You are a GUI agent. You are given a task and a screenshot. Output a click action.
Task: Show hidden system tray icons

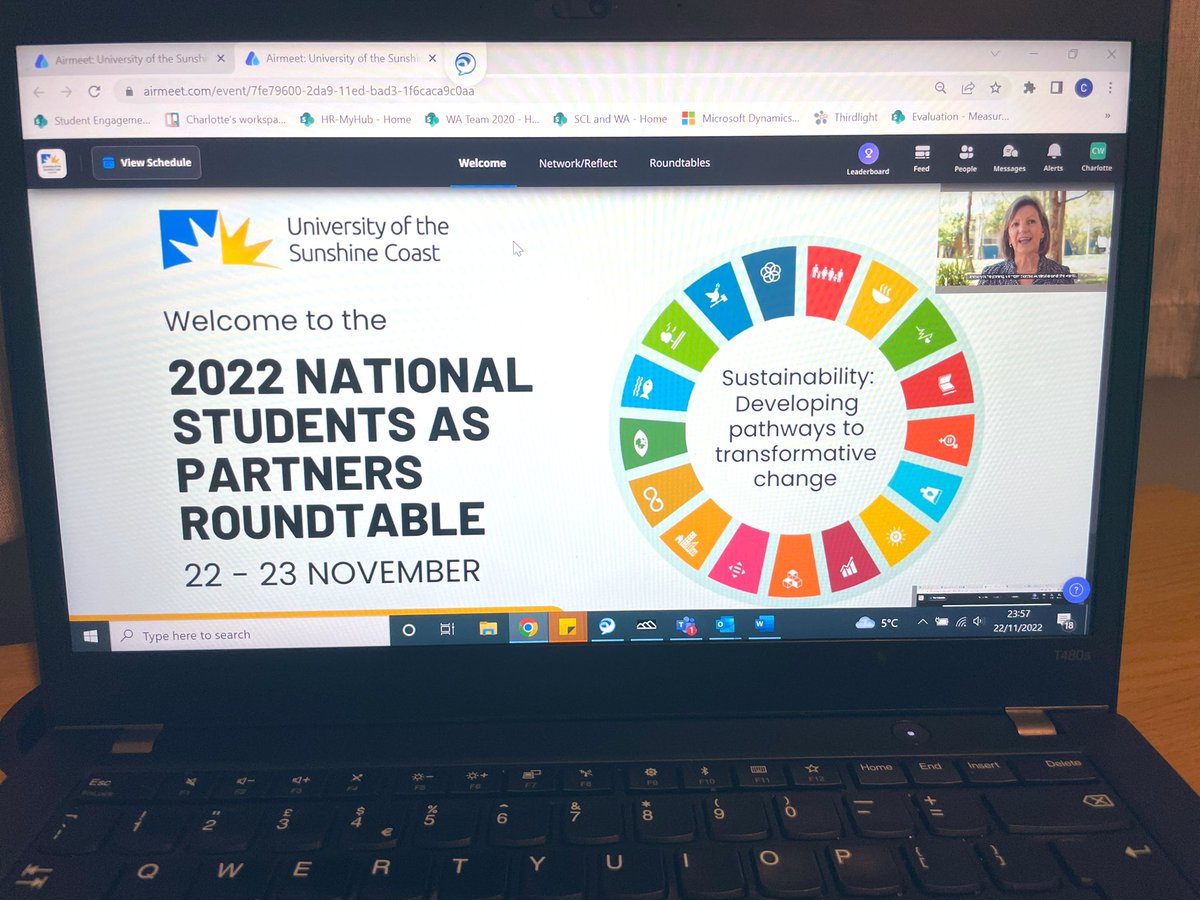click(x=922, y=622)
